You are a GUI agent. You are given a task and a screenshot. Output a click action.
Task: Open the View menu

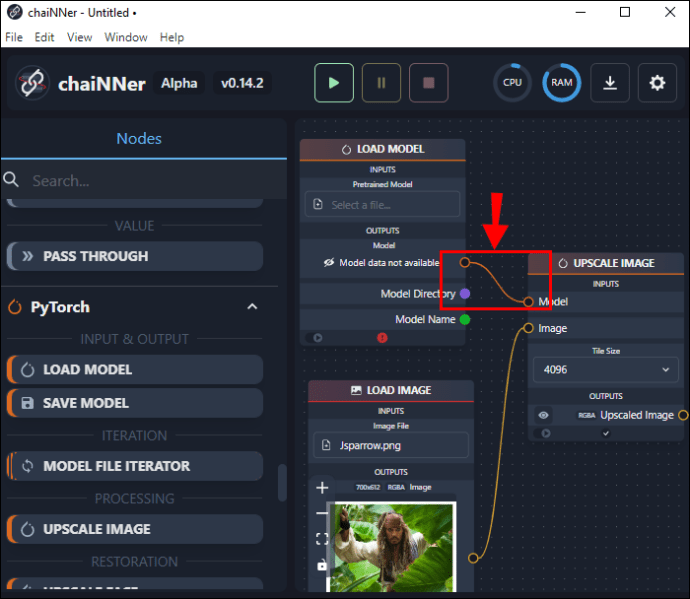(80, 37)
